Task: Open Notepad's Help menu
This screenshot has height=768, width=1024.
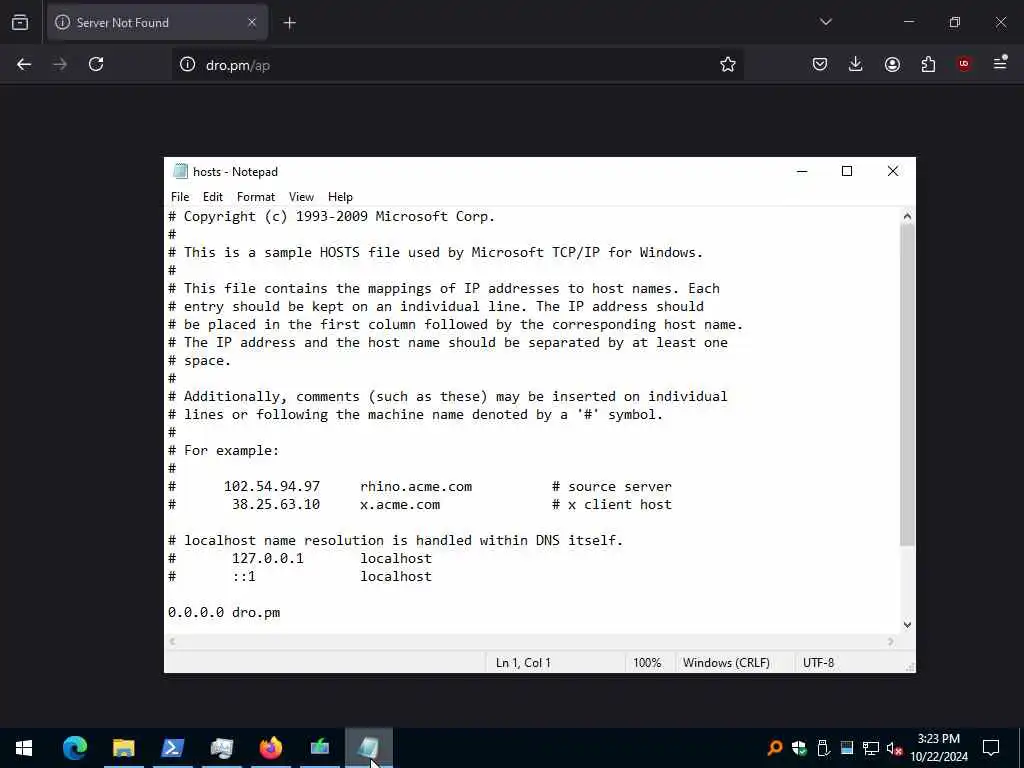Action: pyautogui.click(x=340, y=197)
